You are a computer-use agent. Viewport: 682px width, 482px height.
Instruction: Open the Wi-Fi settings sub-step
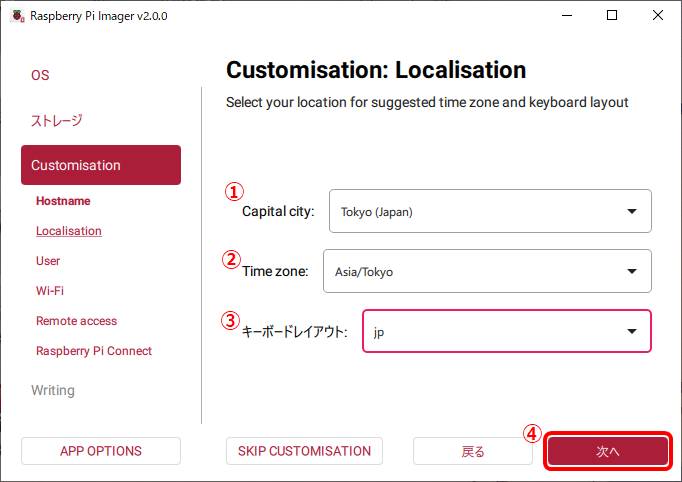click(50, 291)
